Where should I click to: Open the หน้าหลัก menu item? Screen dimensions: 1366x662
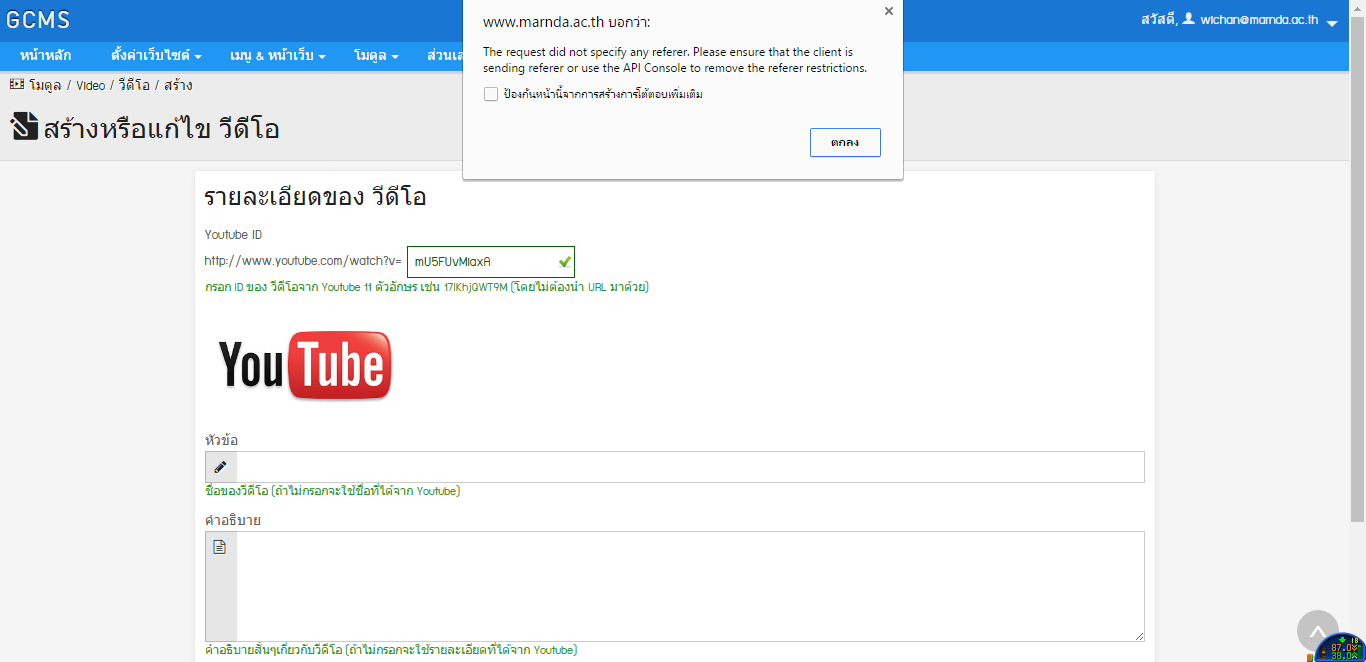[x=46, y=55]
